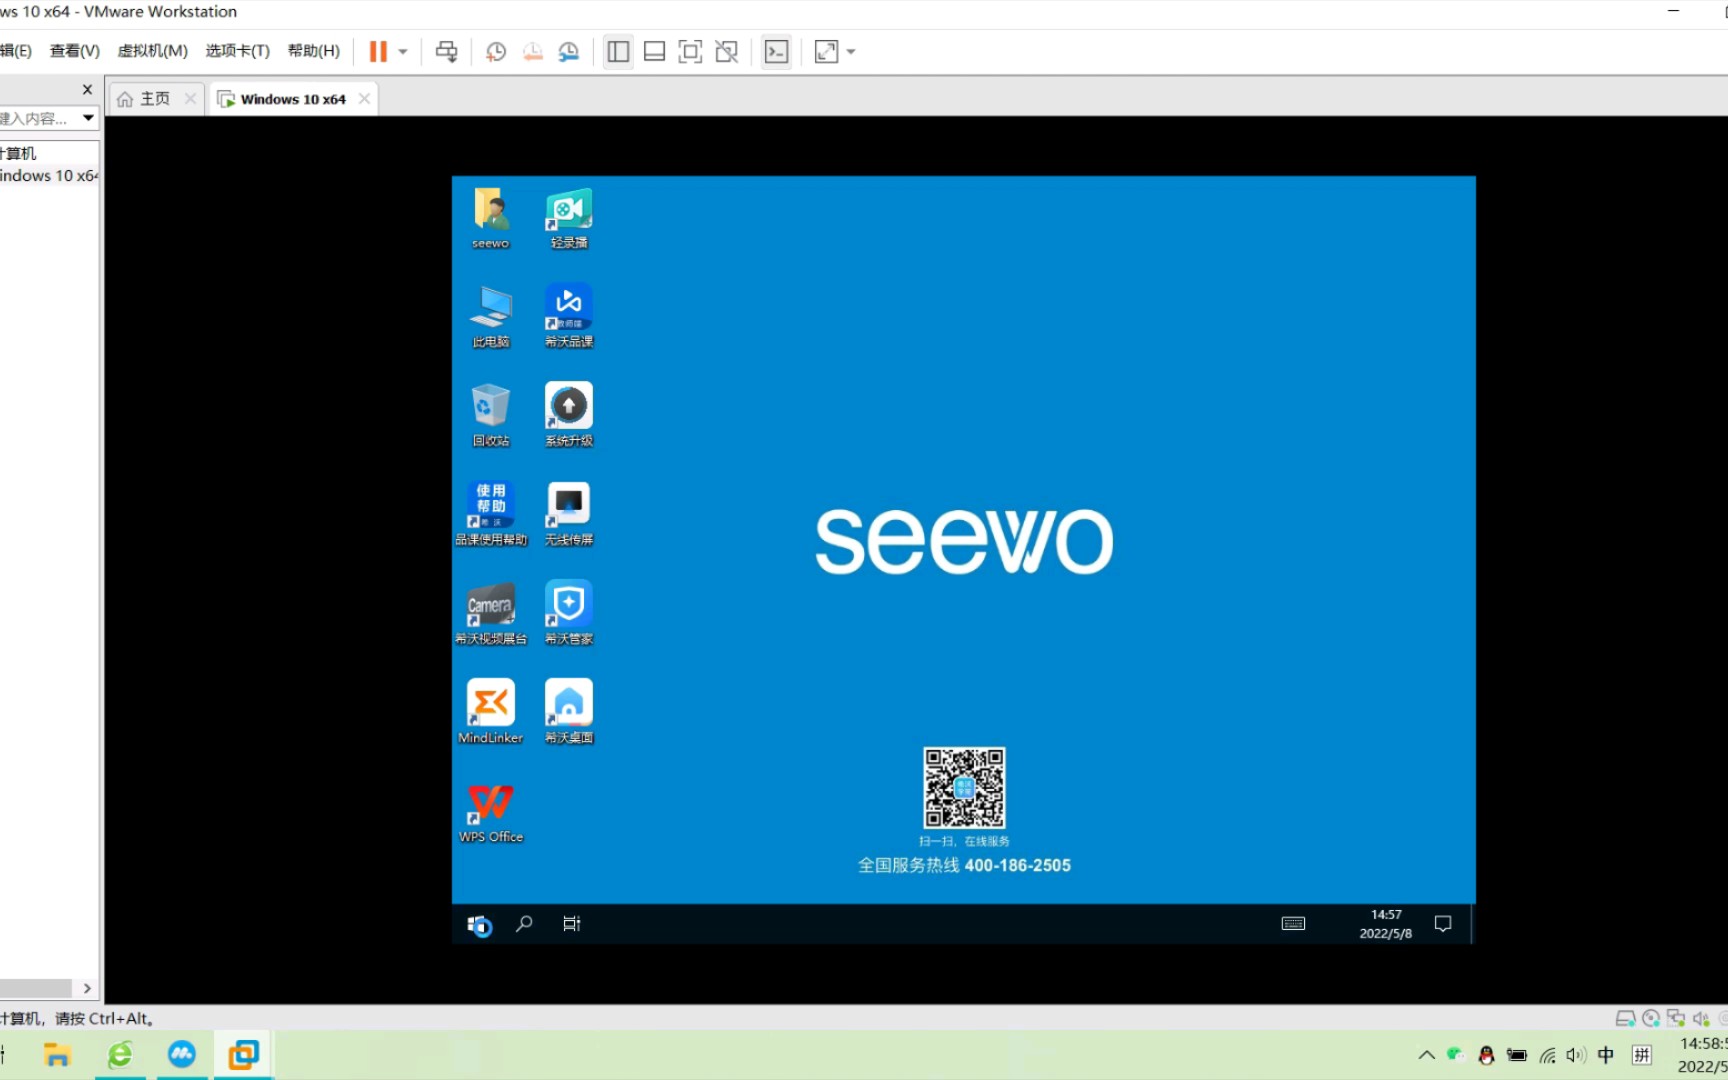Image resolution: width=1728 pixels, height=1080 pixels.
Task: Click the library search input field
Action: click(38, 118)
